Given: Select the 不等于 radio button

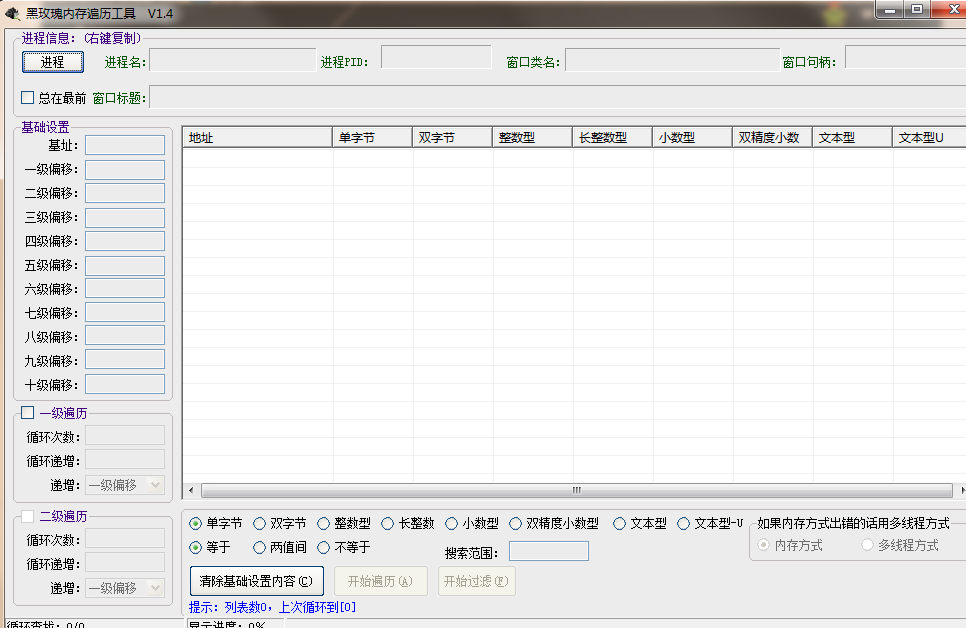Looking at the screenshot, I should tap(323, 547).
